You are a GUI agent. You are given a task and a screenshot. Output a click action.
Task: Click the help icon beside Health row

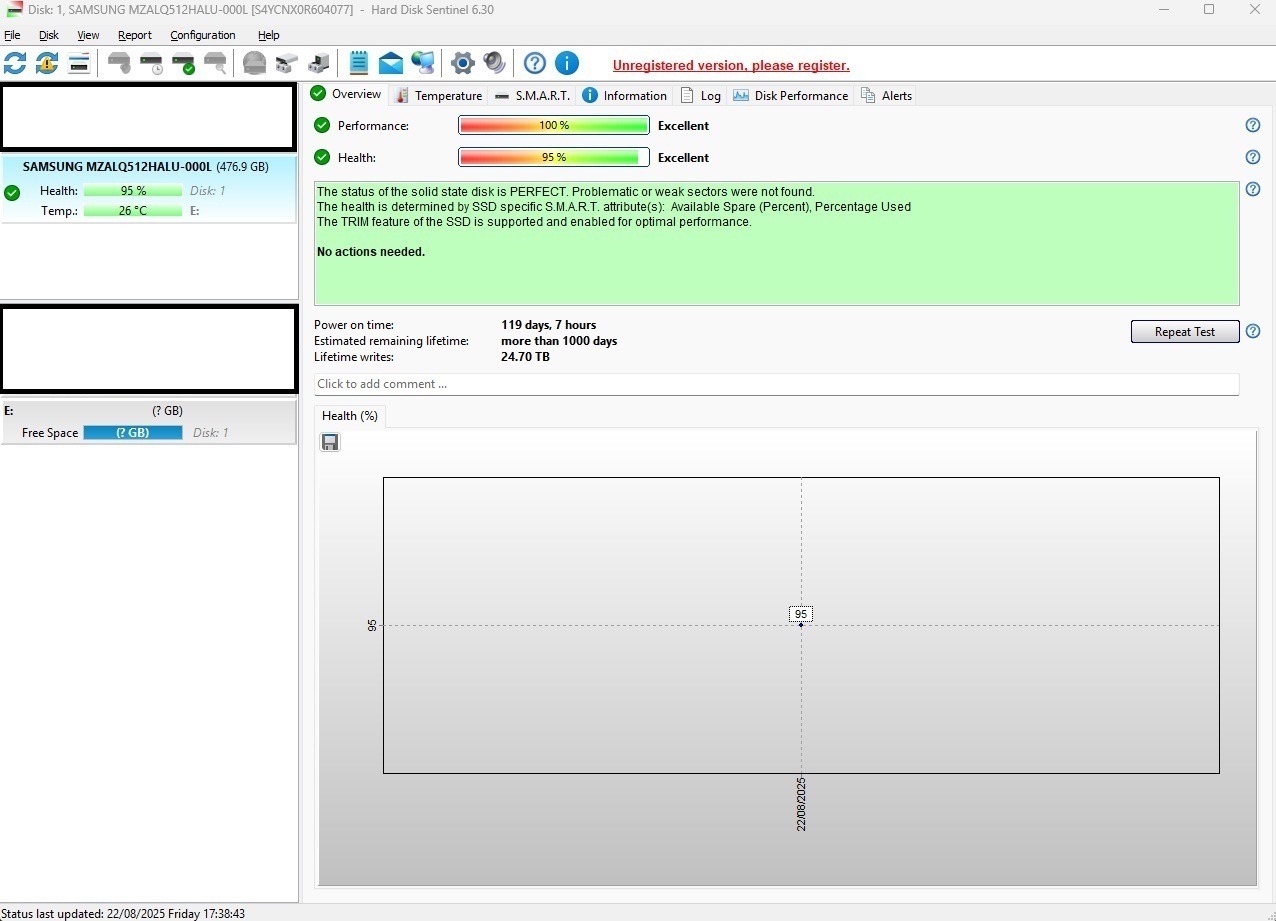pos(1253,157)
